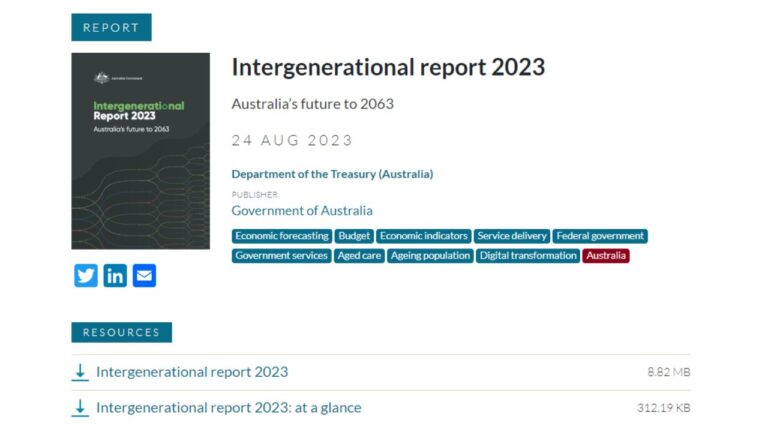Share the report on LinkedIn
This screenshot has width=768, height=432.
(x=115, y=276)
